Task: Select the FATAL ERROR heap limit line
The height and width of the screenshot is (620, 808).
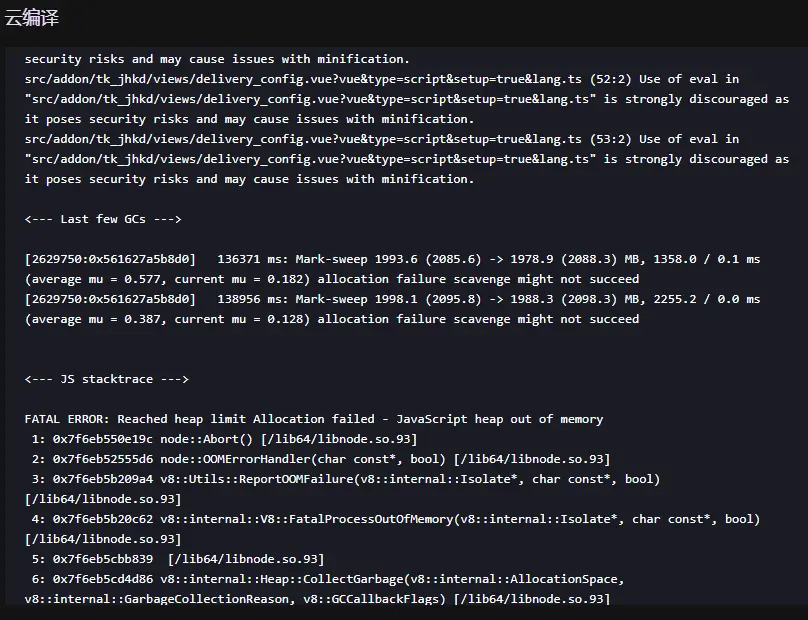Action: click(x=314, y=419)
